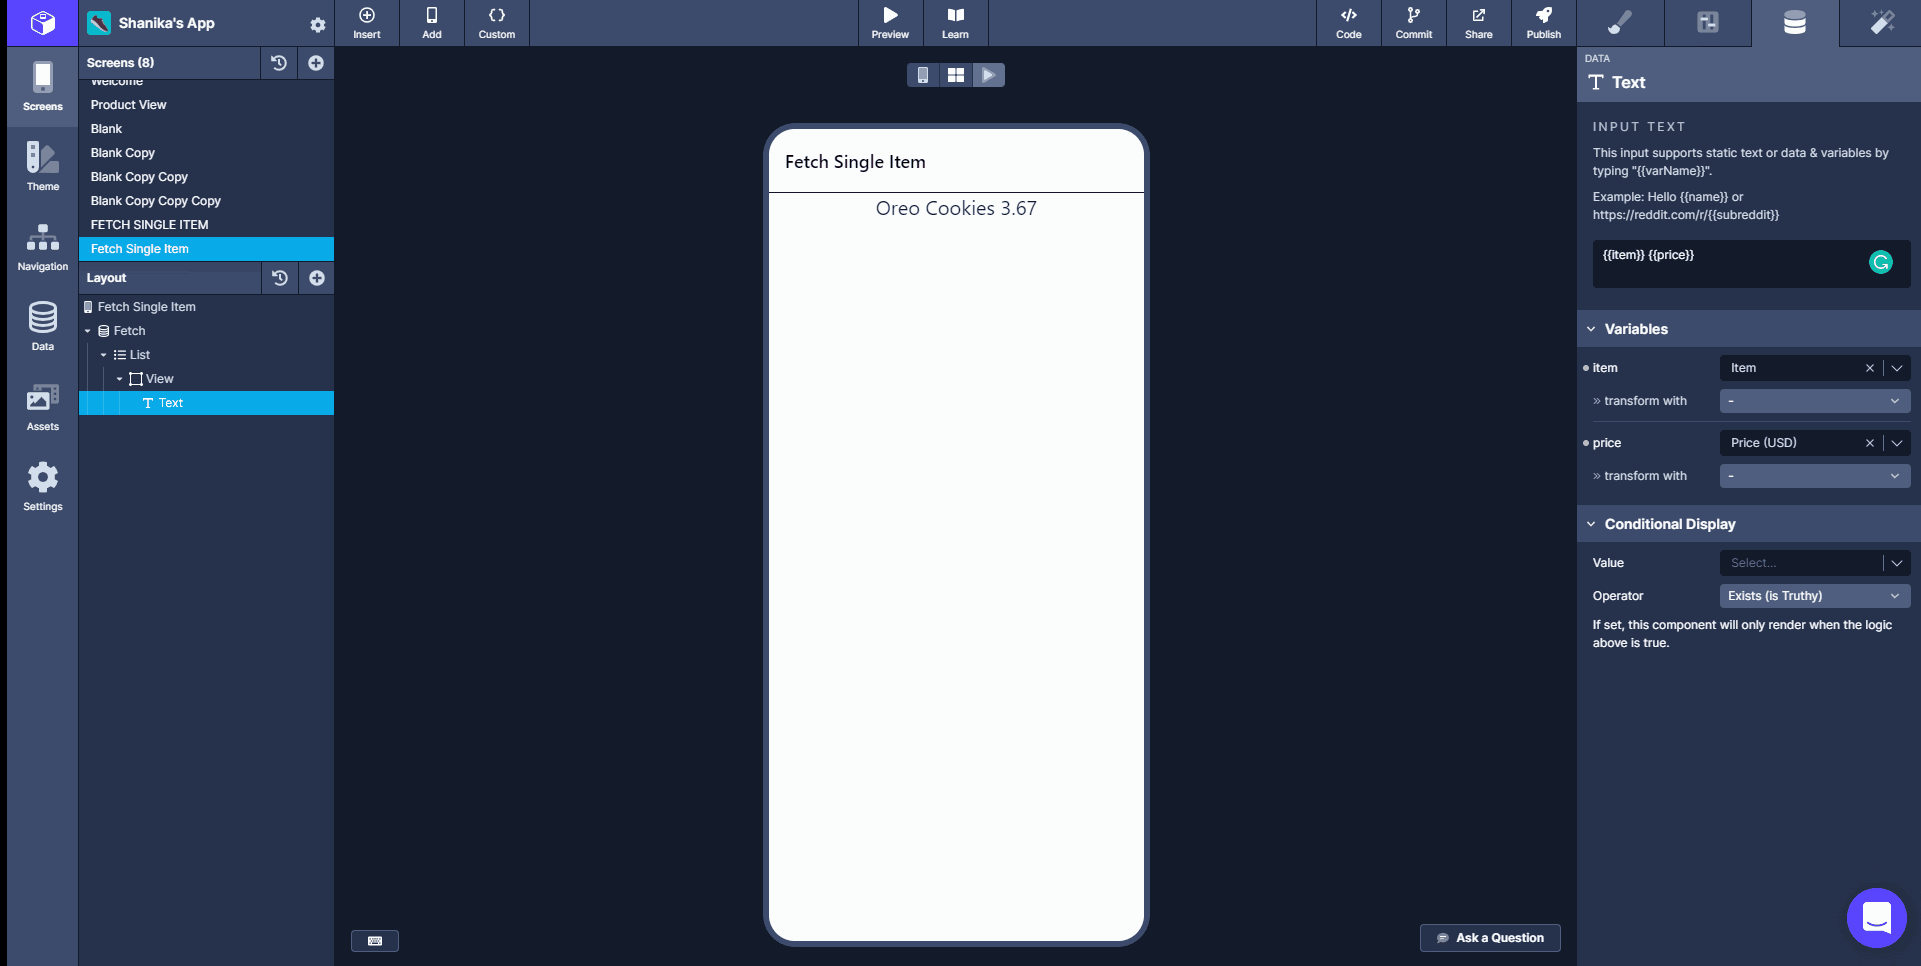Screen dimensions: 1921x966
Task: Open the Operator dropdown showing Exists (is Truthy)
Action: (1814, 595)
